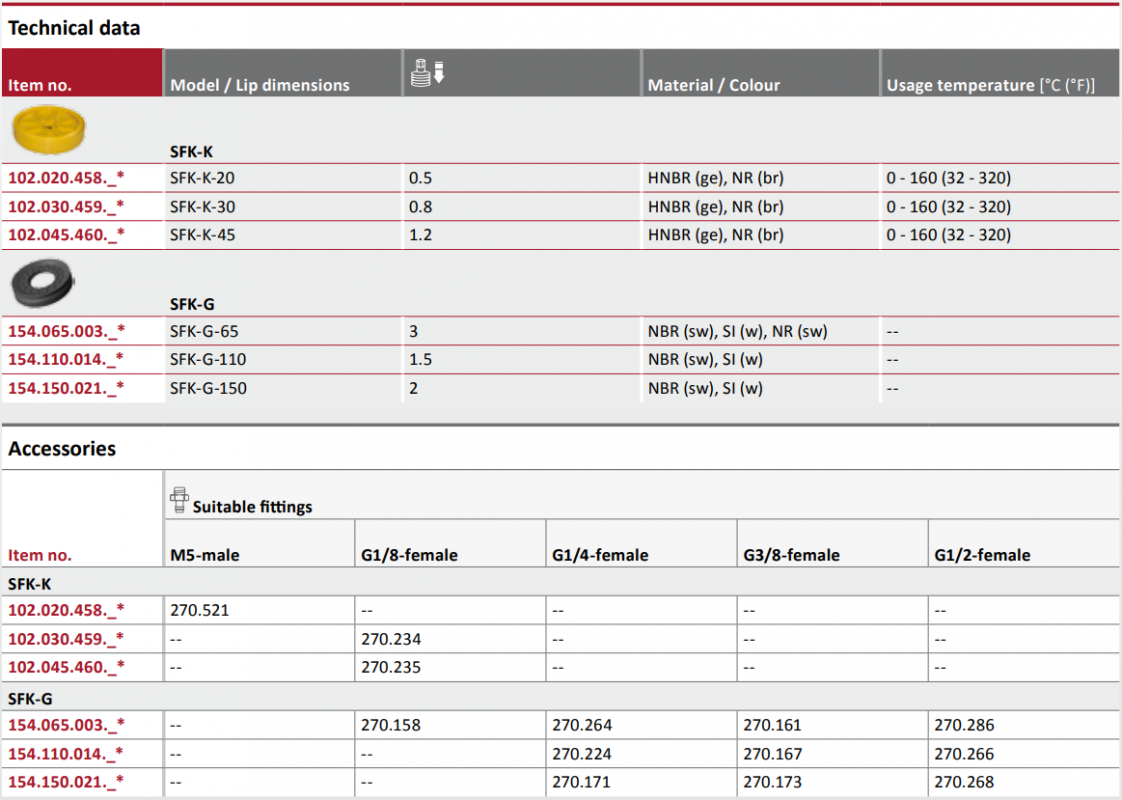Click fitting number "270.235"
1122x800 pixels.
(391, 667)
